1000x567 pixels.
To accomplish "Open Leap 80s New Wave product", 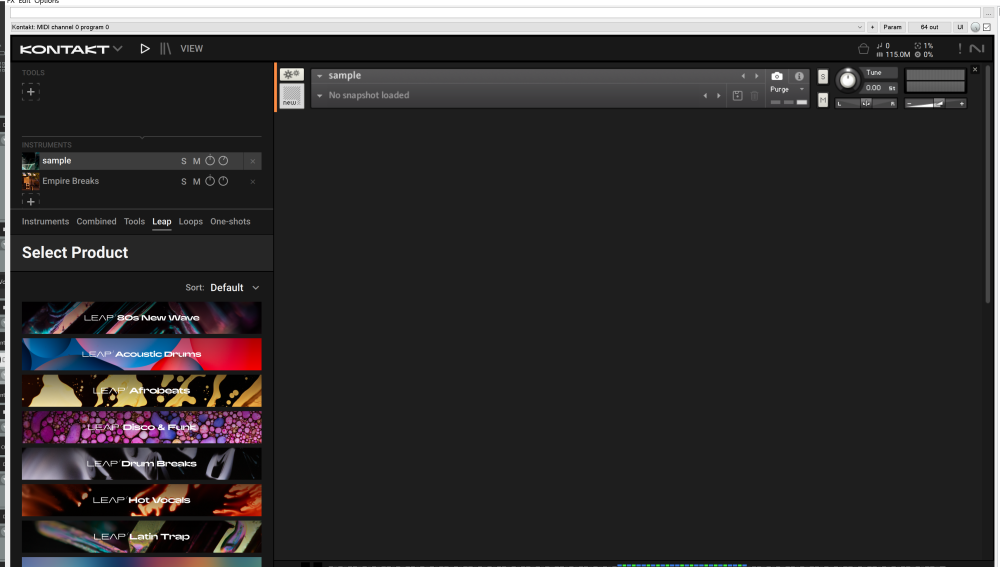I will coord(142,318).
